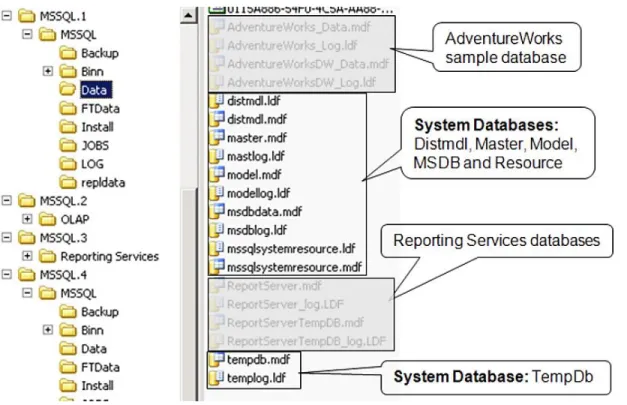This screenshot has width=627, height=405.
Task: Click the tree pane vertical scrollbar thumb
Action: point(188,294)
